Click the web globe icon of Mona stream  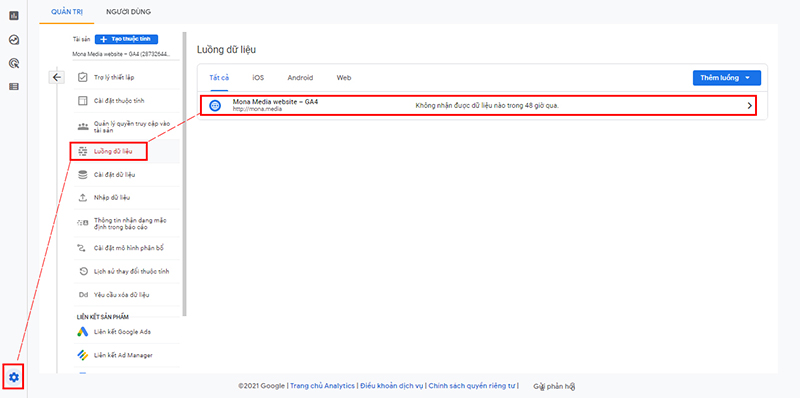tap(215, 106)
